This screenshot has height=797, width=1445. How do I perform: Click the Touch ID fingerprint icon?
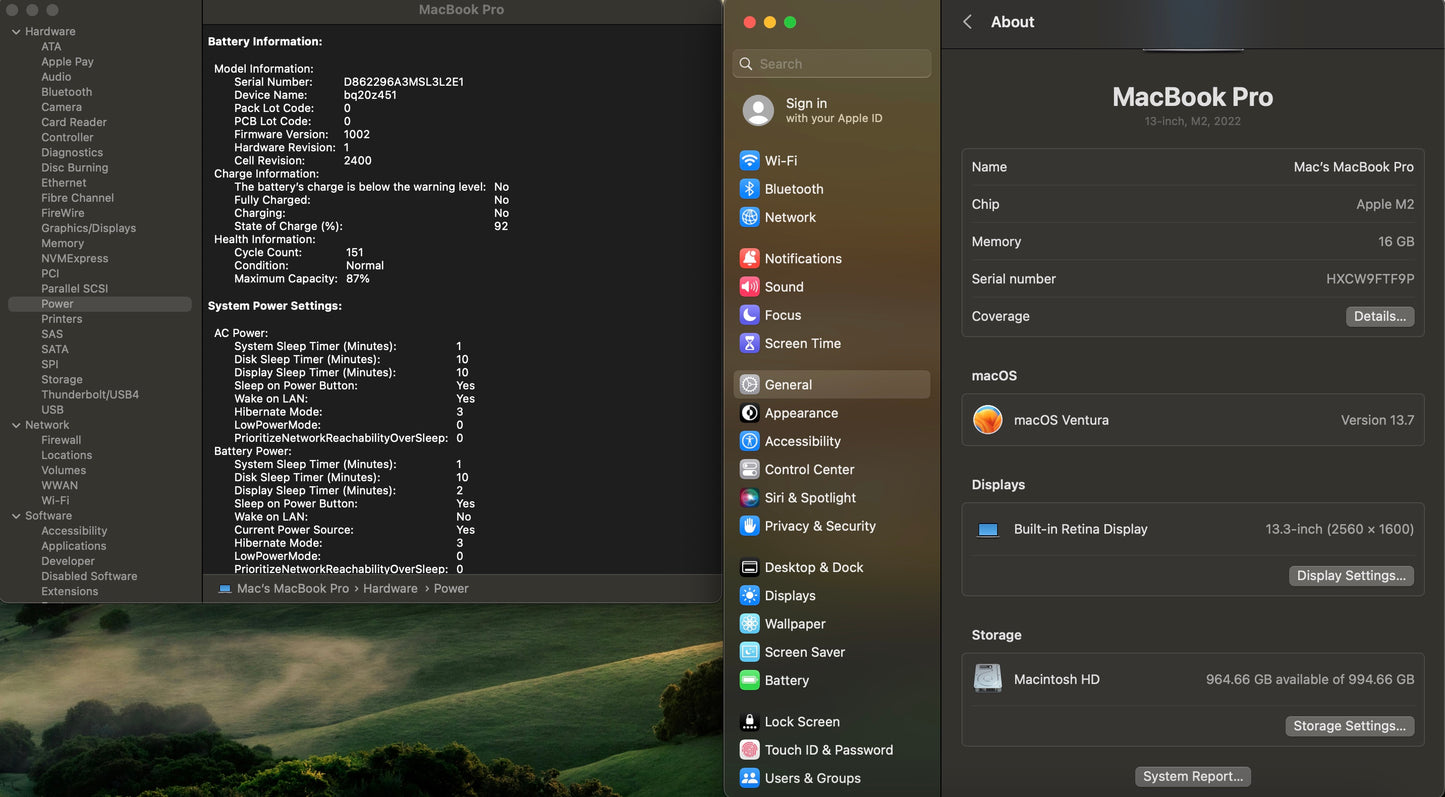tap(749, 750)
